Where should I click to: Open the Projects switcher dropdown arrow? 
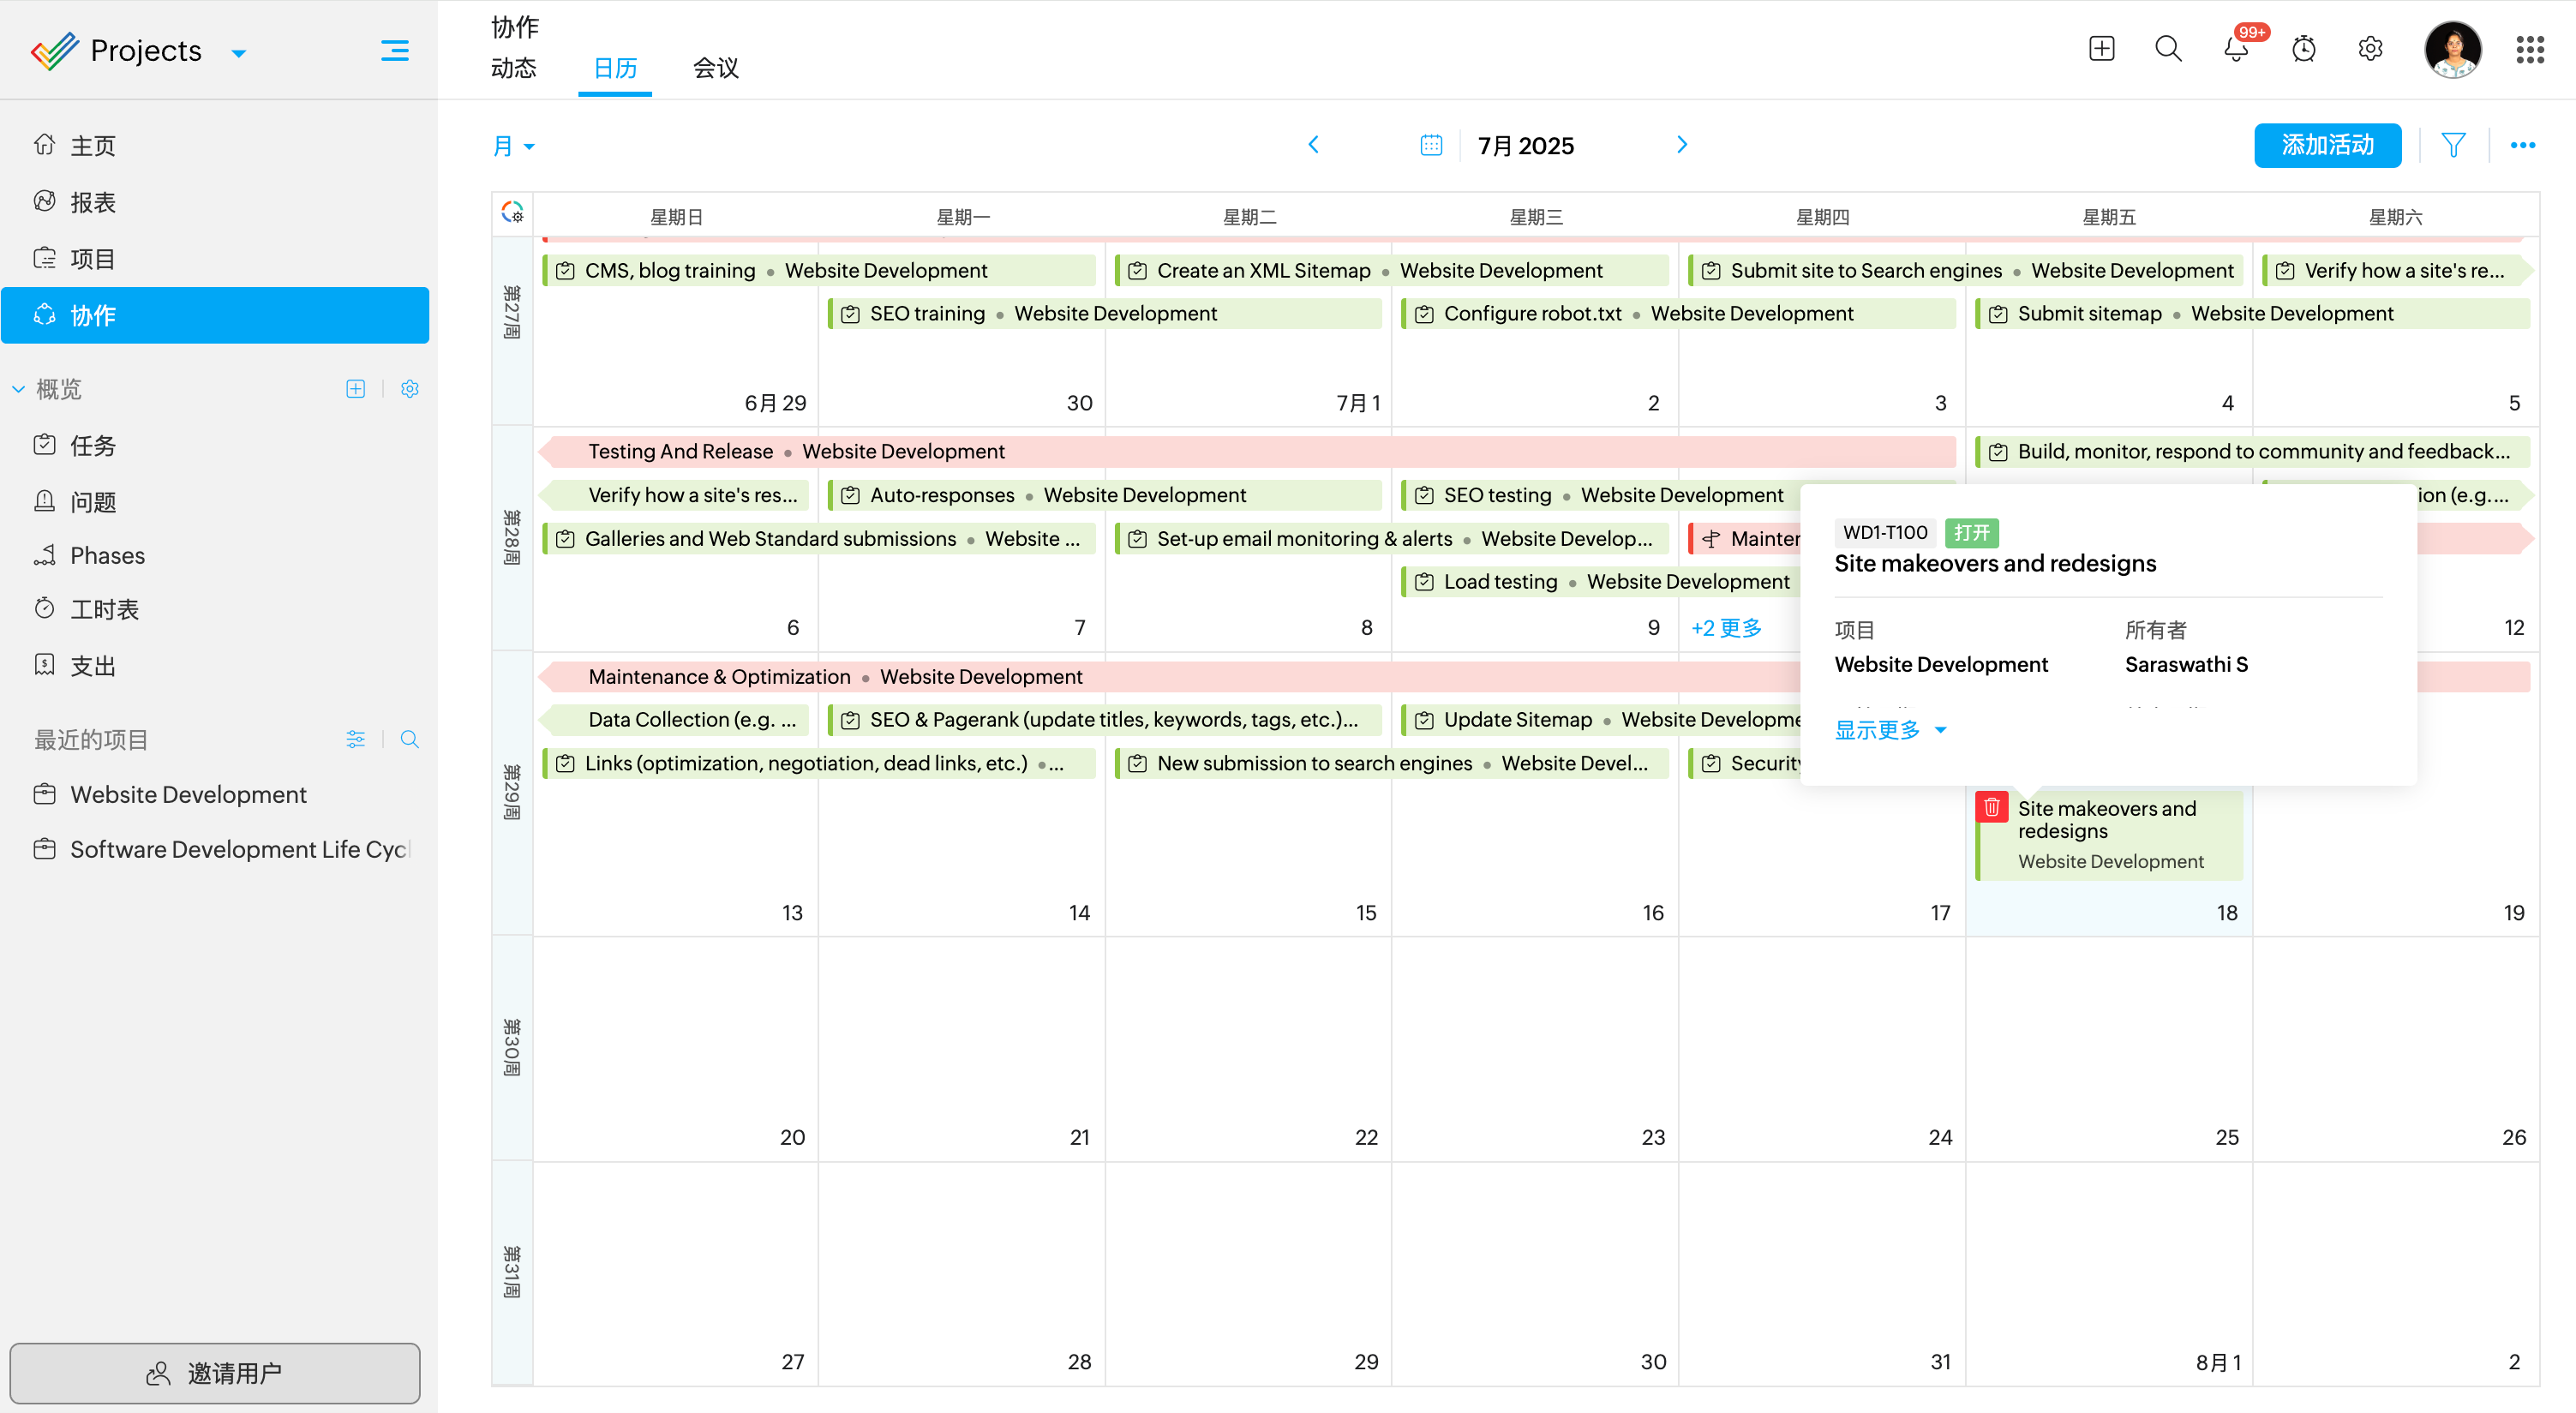tap(239, 53)
